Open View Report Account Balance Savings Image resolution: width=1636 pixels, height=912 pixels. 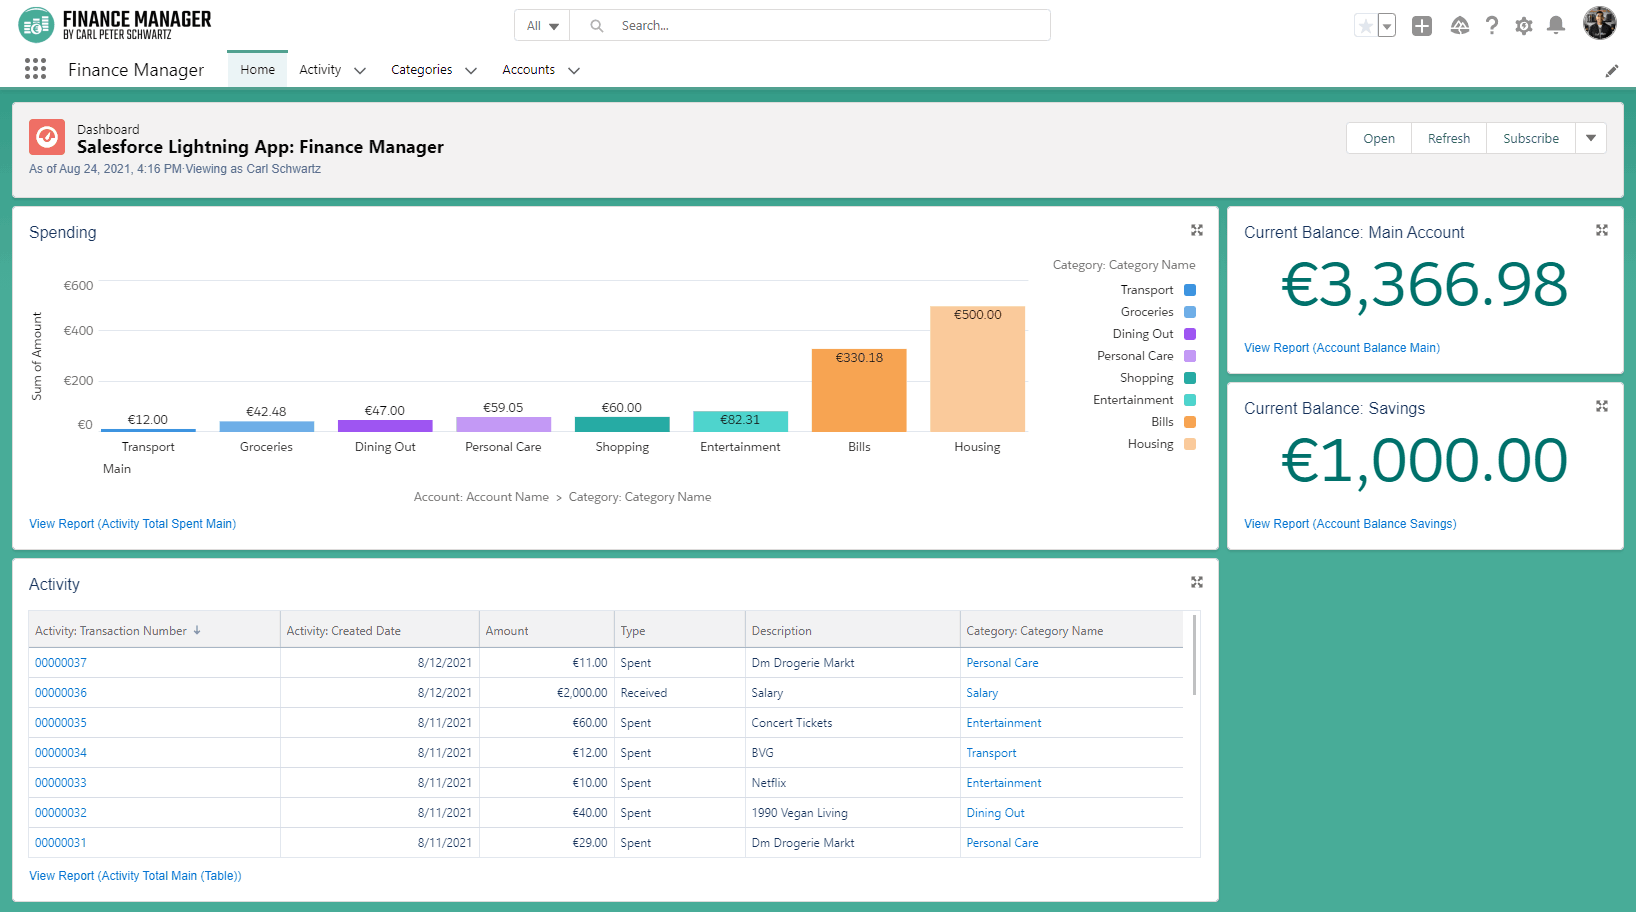1350,524
